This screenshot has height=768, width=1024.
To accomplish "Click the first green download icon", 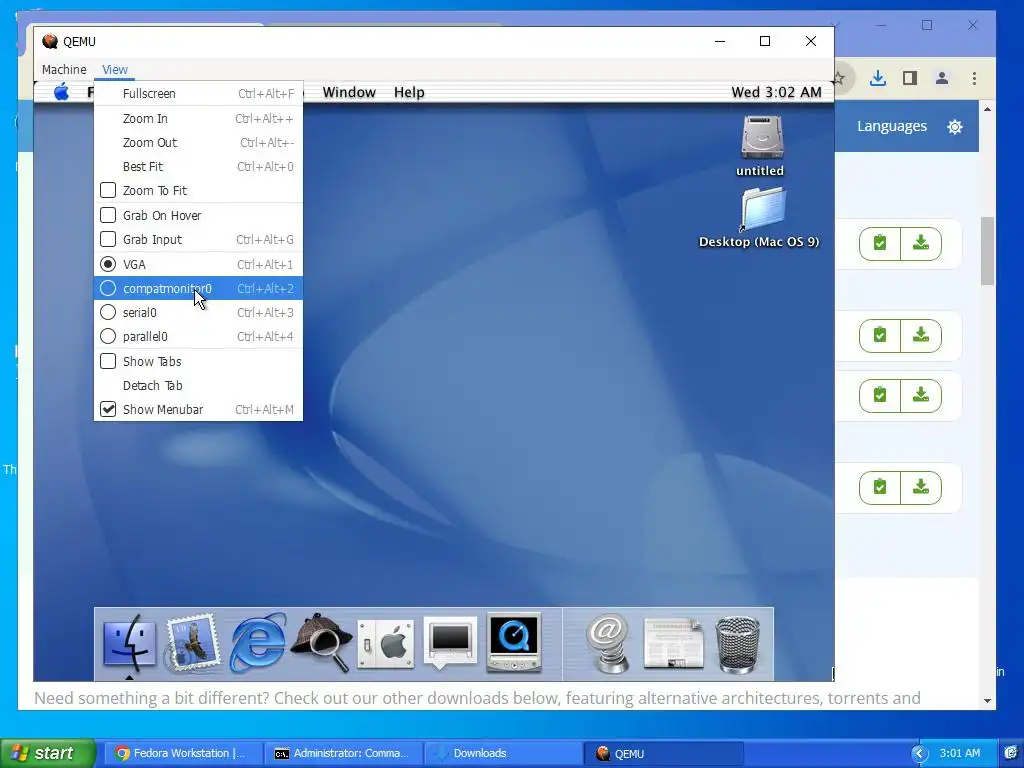I will [921, 244].
